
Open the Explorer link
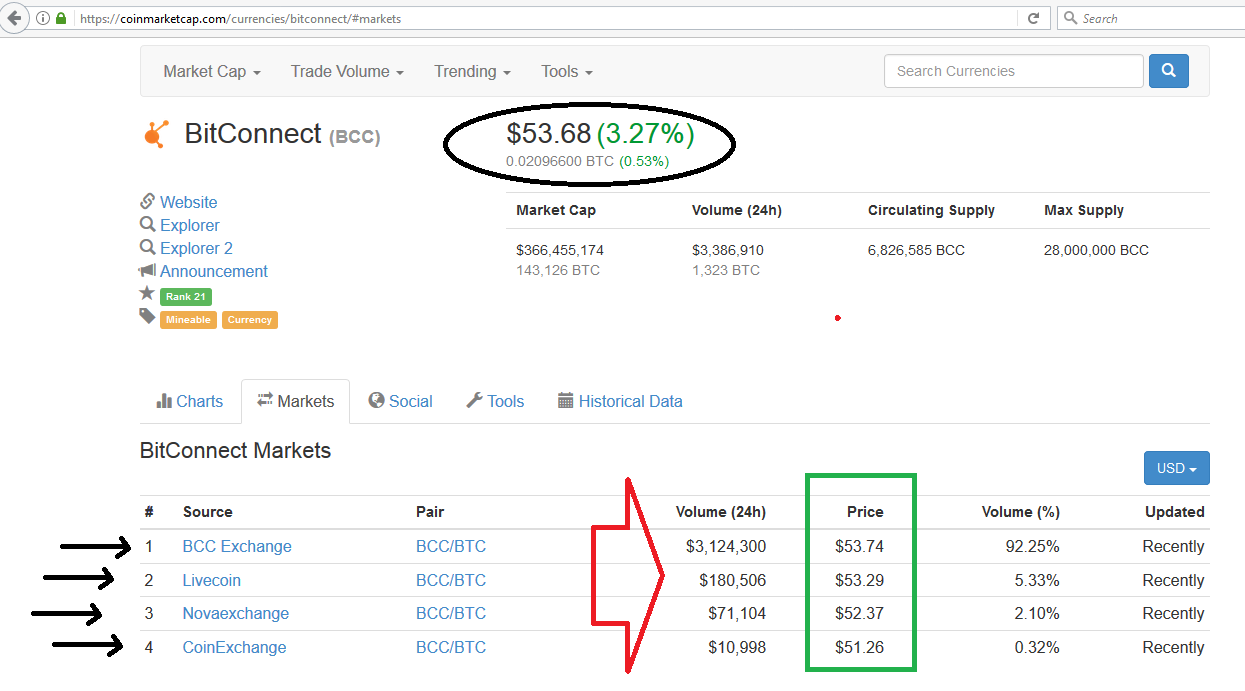(x=190, y=225)
